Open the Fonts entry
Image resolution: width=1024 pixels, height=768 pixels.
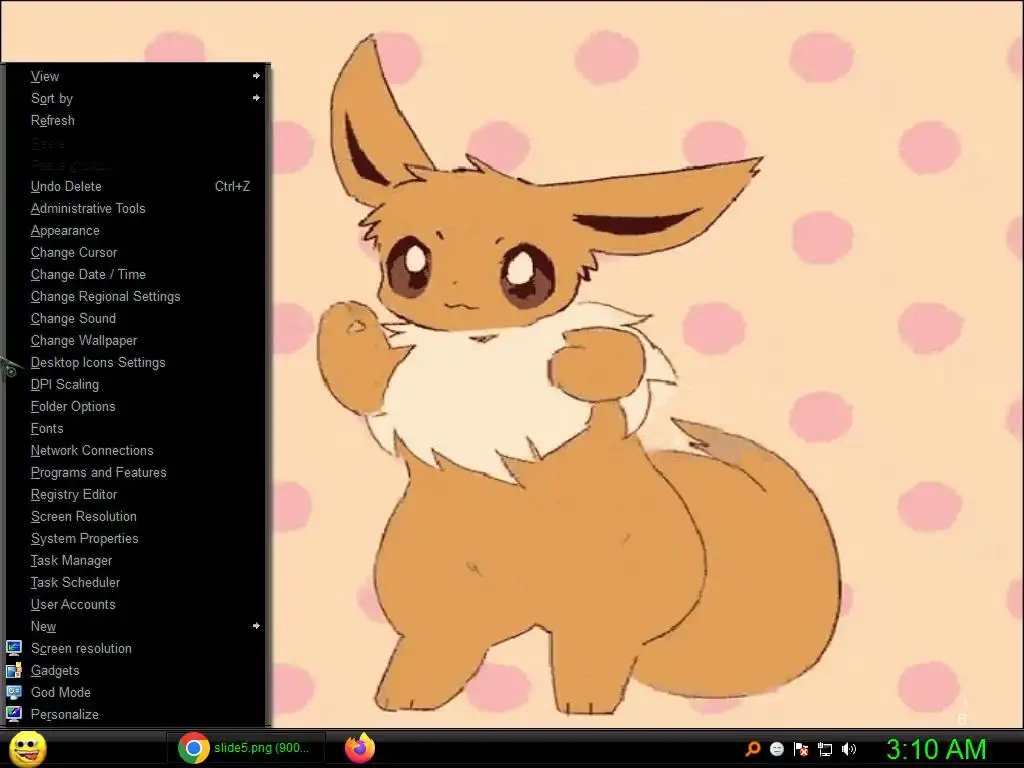(136, 428)
